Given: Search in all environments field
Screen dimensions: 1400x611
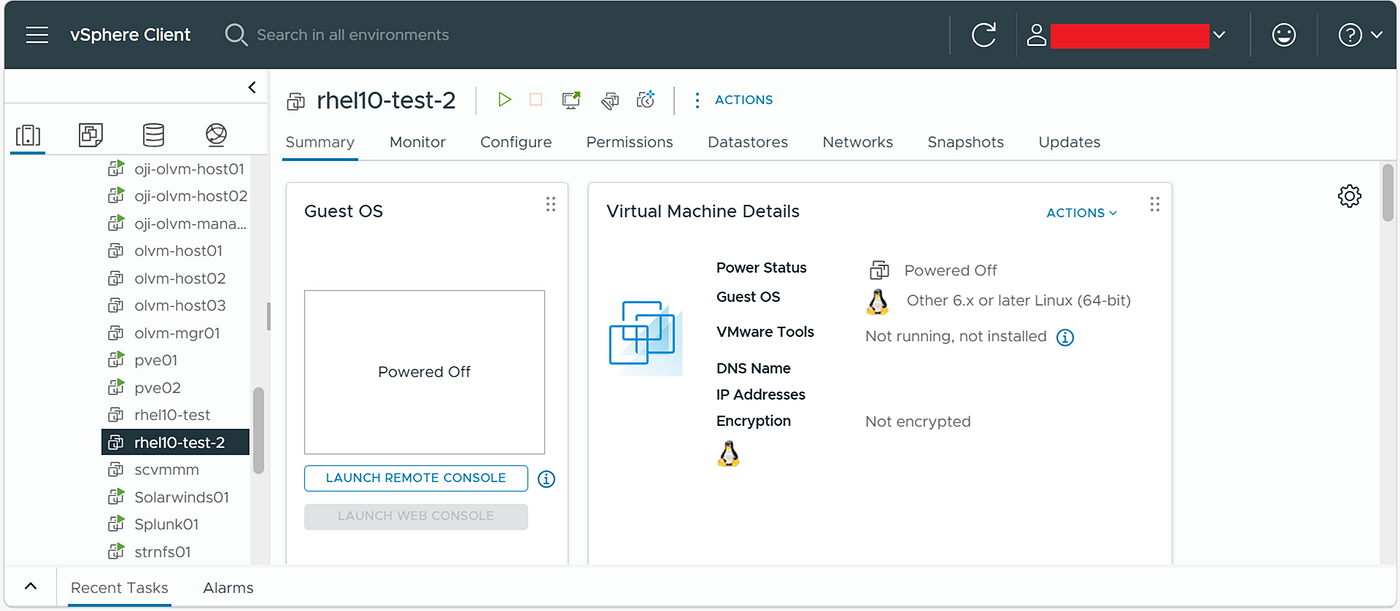Looking at the screenshot, I should tap(352, 35).
